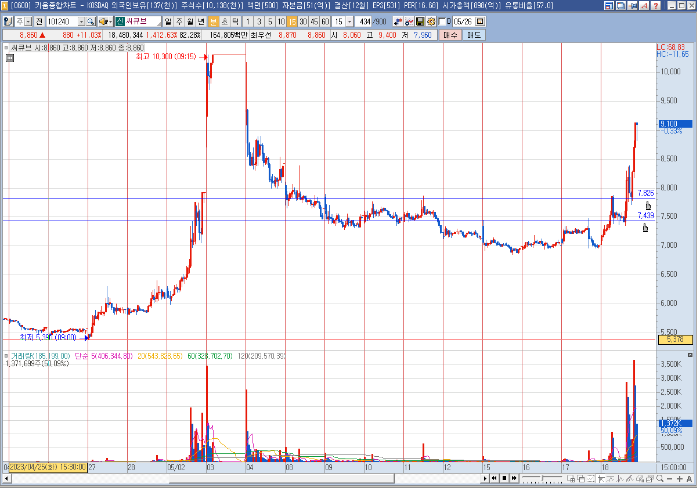
Task: Expand the custom interval 15 dropdown
Action: click(x=350, y=21)
